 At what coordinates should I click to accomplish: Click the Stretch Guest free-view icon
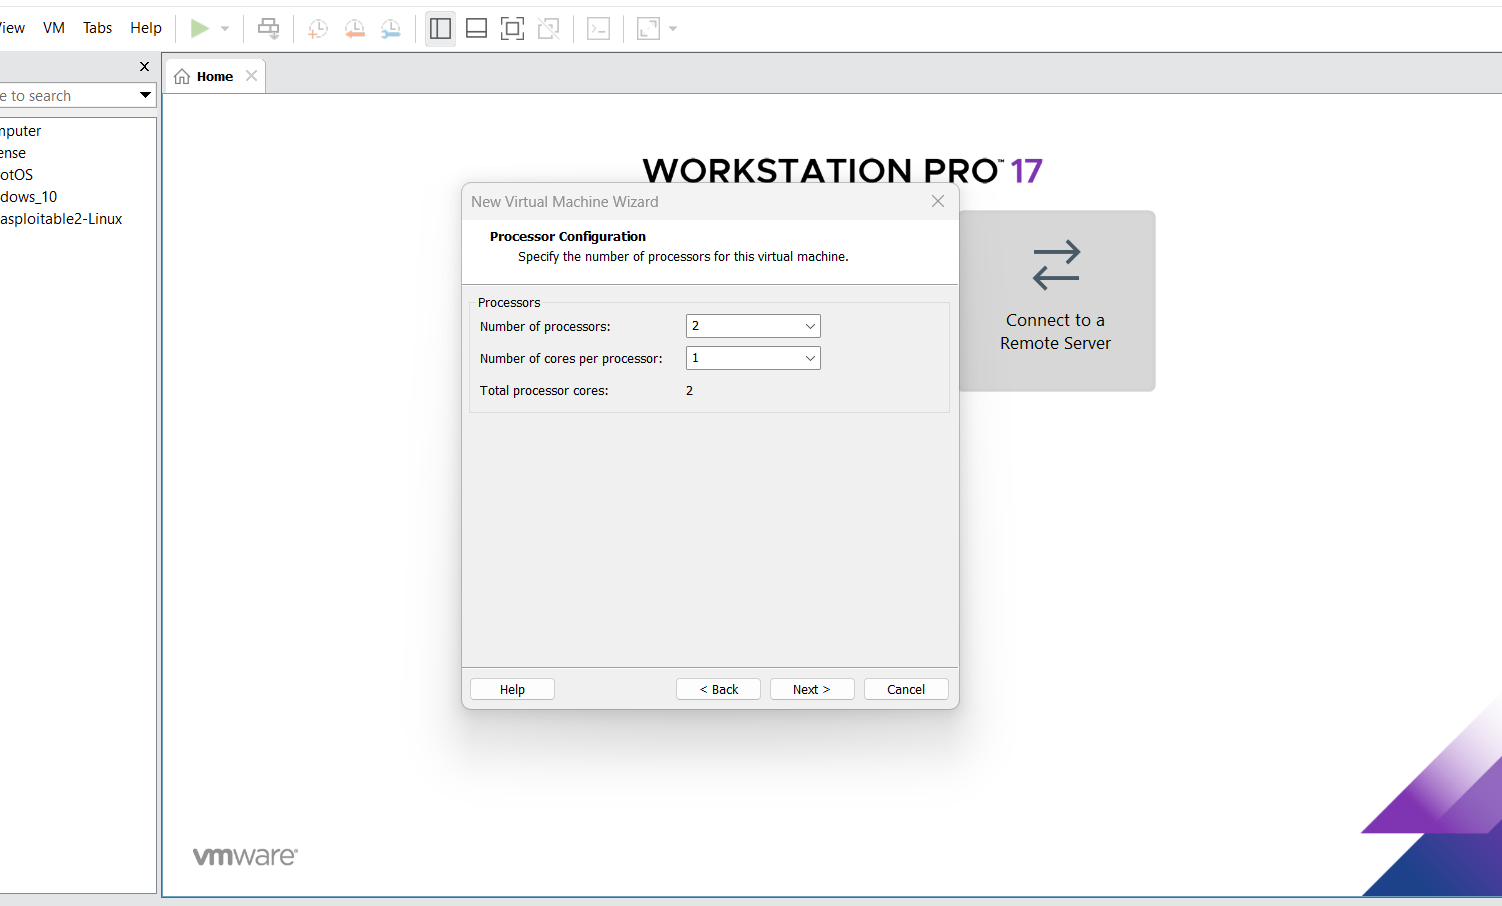(648, 29)
